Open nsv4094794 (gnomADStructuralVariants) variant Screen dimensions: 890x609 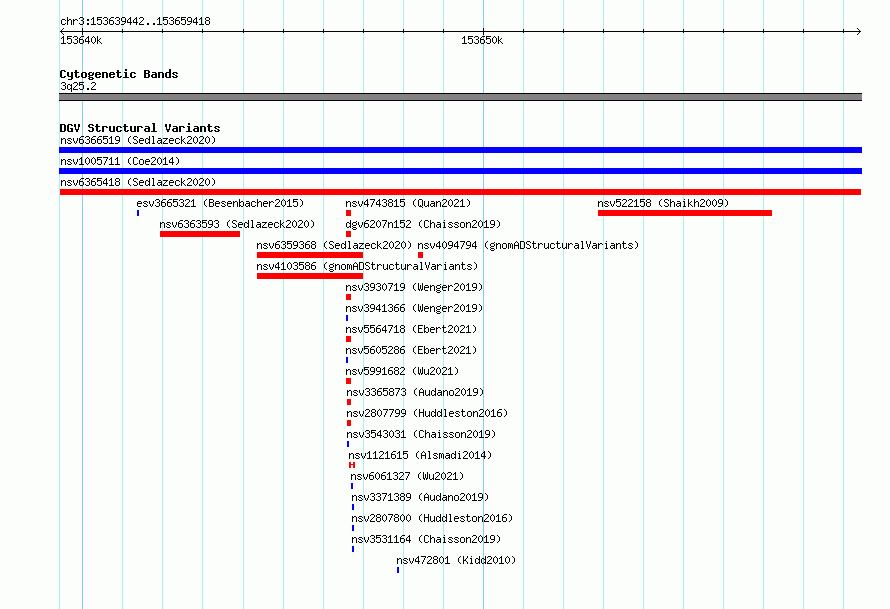[x=528, y=245]
